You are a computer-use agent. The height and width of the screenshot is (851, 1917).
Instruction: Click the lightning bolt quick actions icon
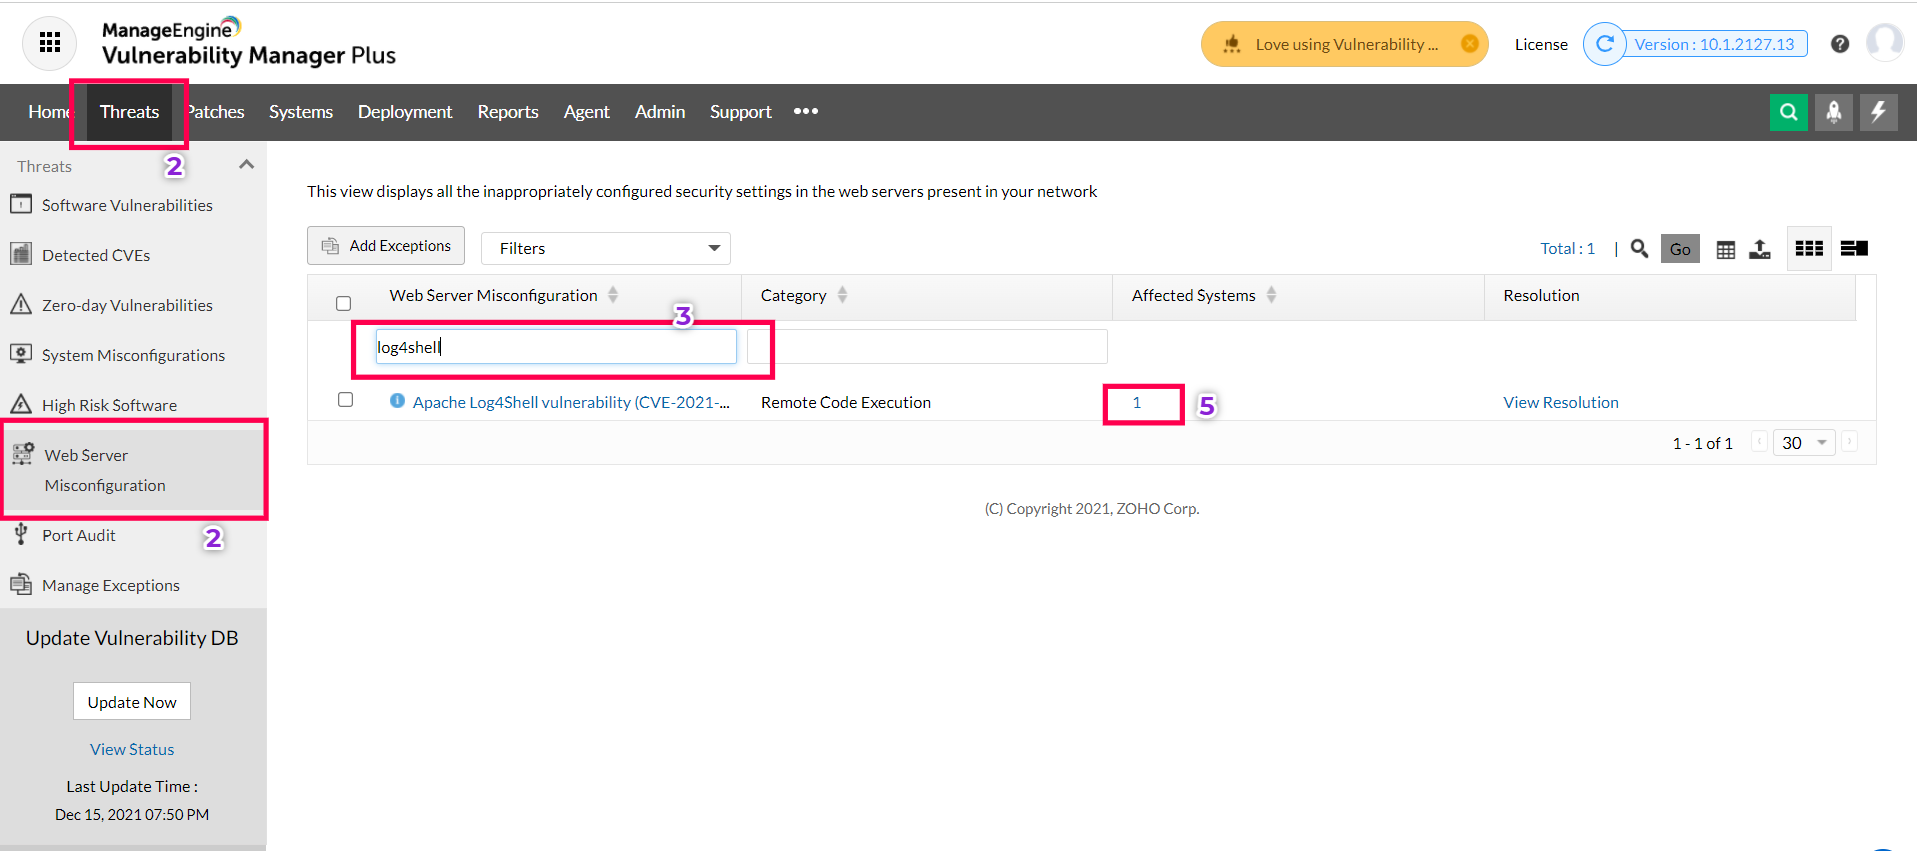[1878, 112]
